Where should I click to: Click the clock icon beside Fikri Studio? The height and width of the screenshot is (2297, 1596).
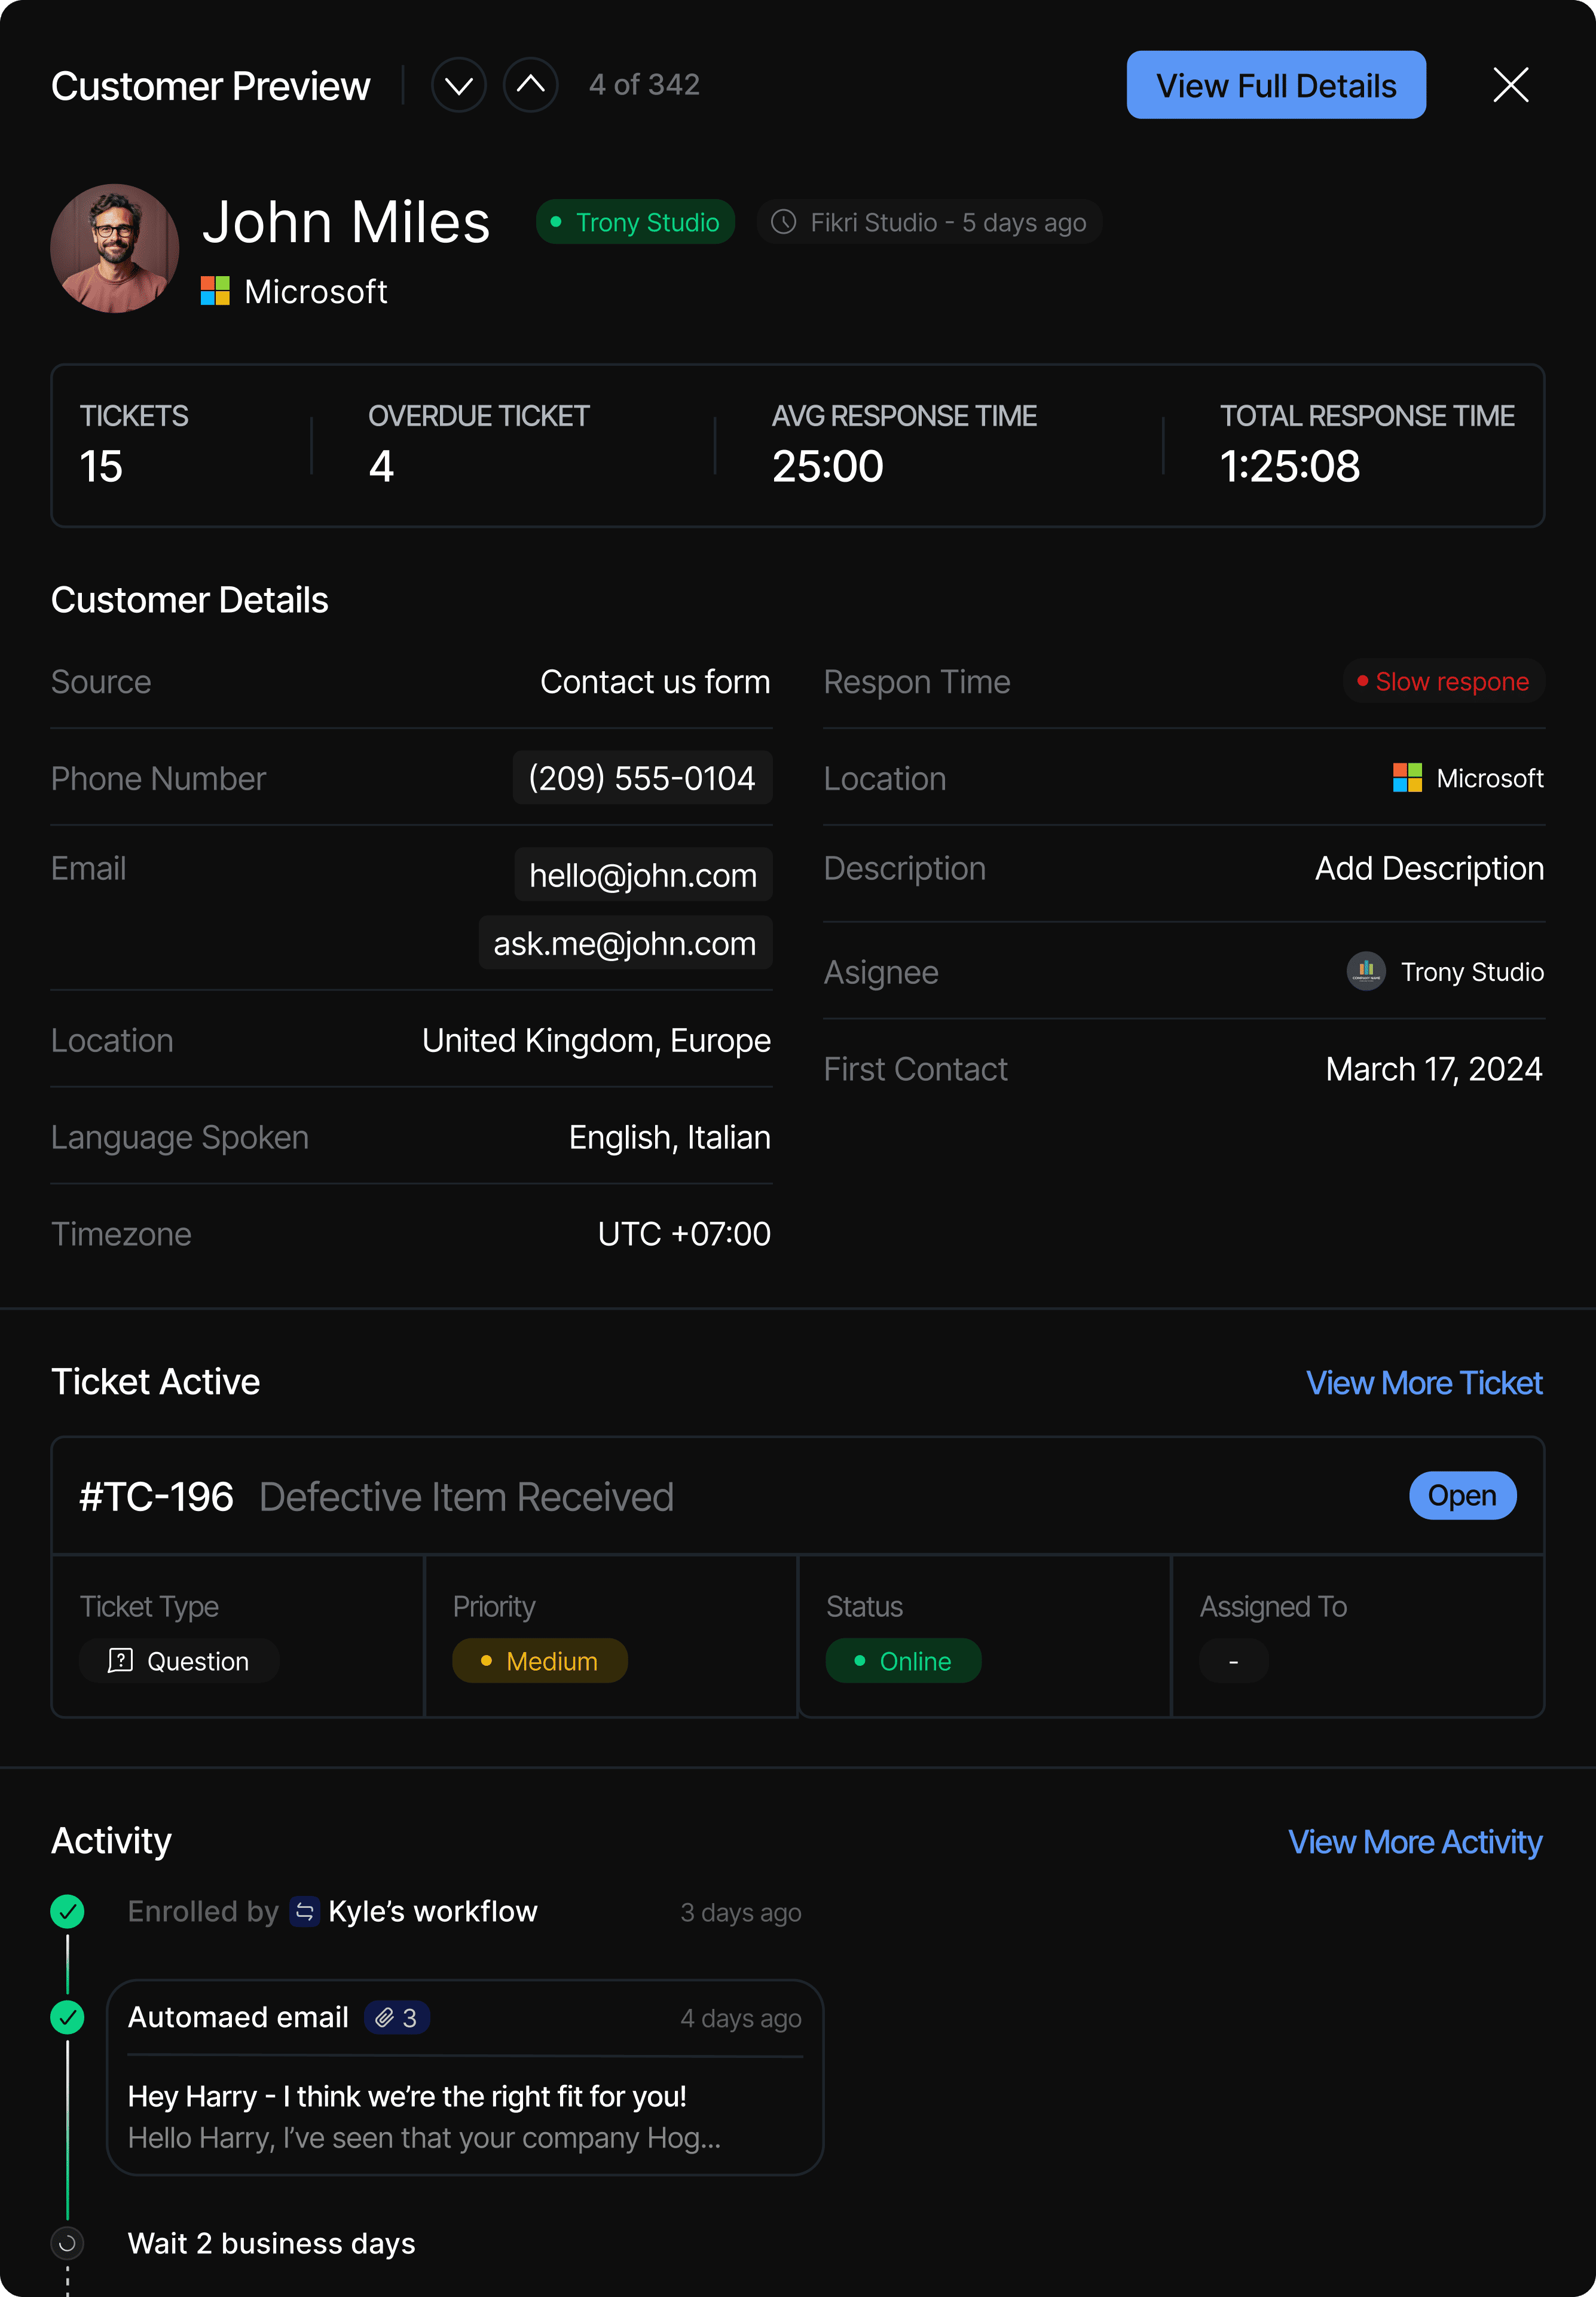(x=784, y=222)
